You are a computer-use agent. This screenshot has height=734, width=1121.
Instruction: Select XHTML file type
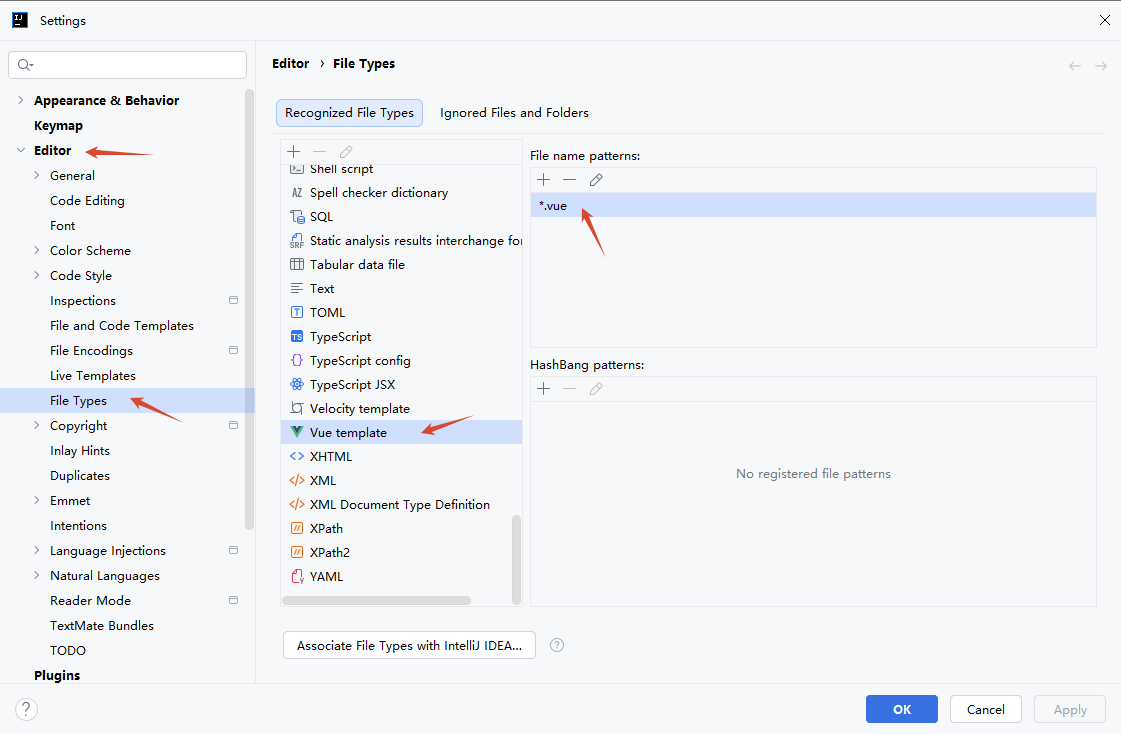coord(401,457)
